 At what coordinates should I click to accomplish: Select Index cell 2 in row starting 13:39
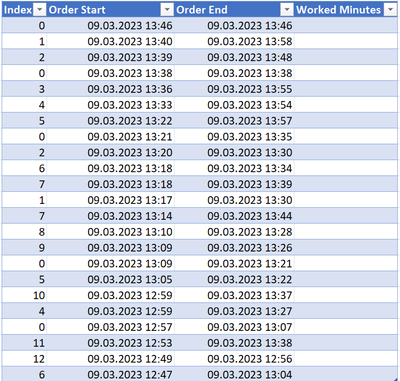tap(24, 57)
